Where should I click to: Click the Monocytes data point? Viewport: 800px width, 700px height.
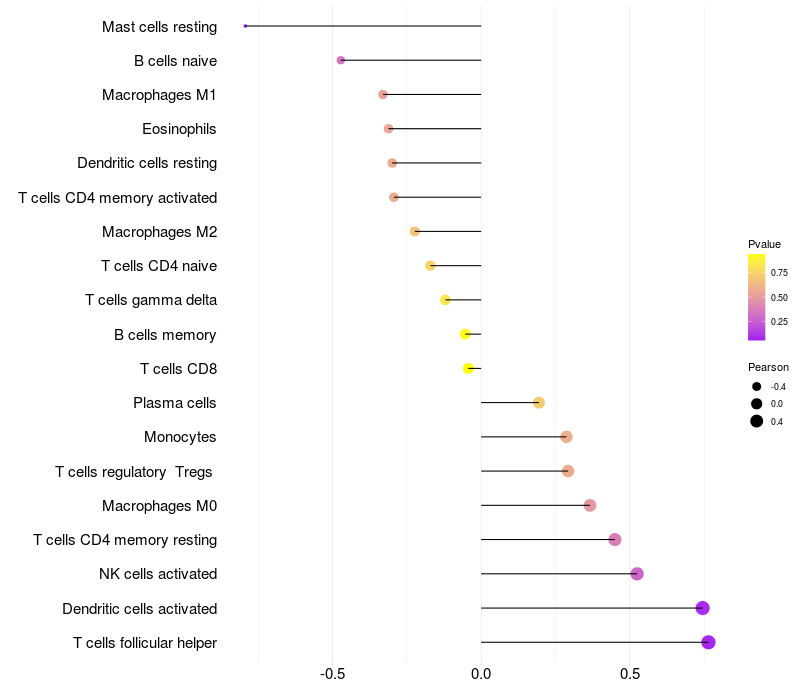(566, 437)
